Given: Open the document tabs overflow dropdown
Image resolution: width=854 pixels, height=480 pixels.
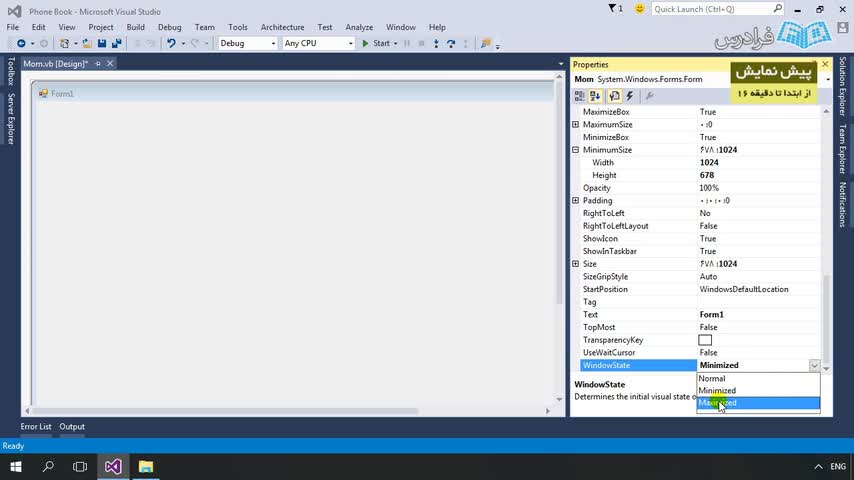Looking at the screenshot, I should [x=561, y=64].
